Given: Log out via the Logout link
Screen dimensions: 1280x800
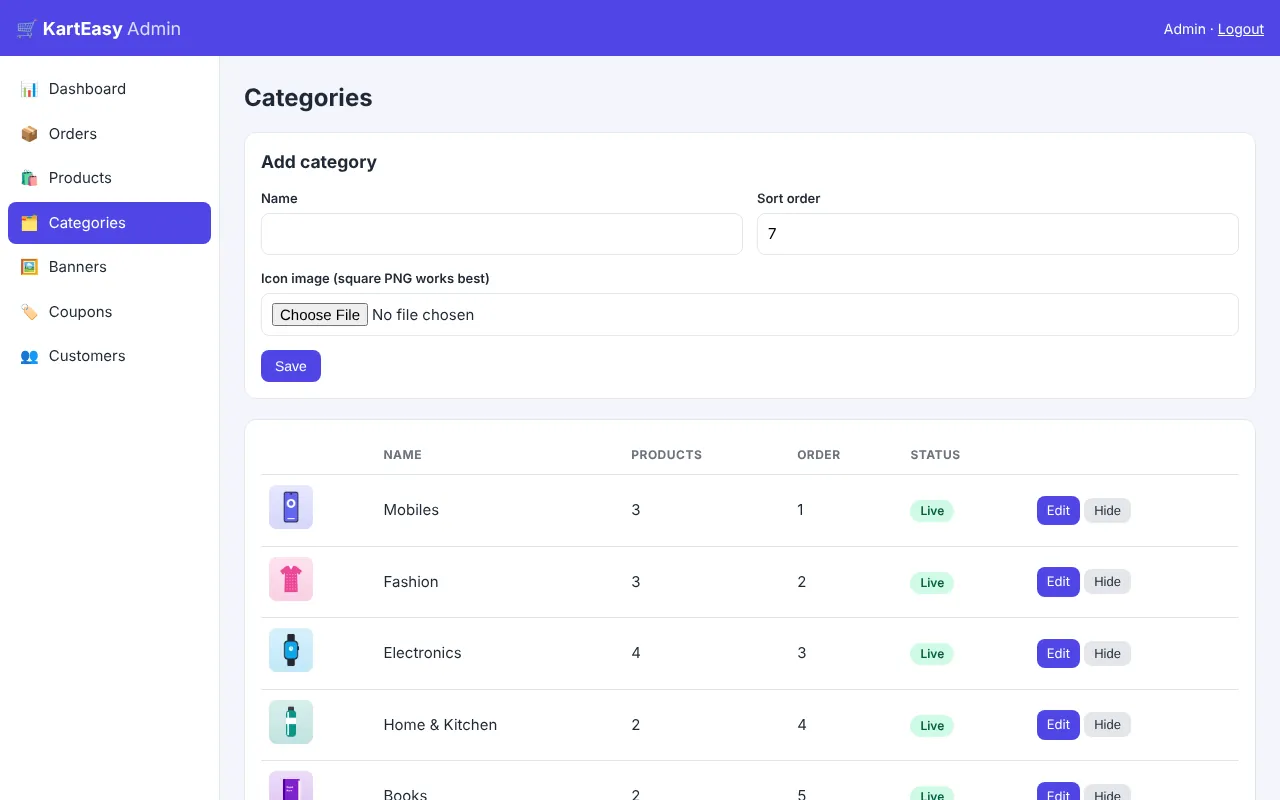Looking at the screenshot, I should click(x=1241, y=29).
